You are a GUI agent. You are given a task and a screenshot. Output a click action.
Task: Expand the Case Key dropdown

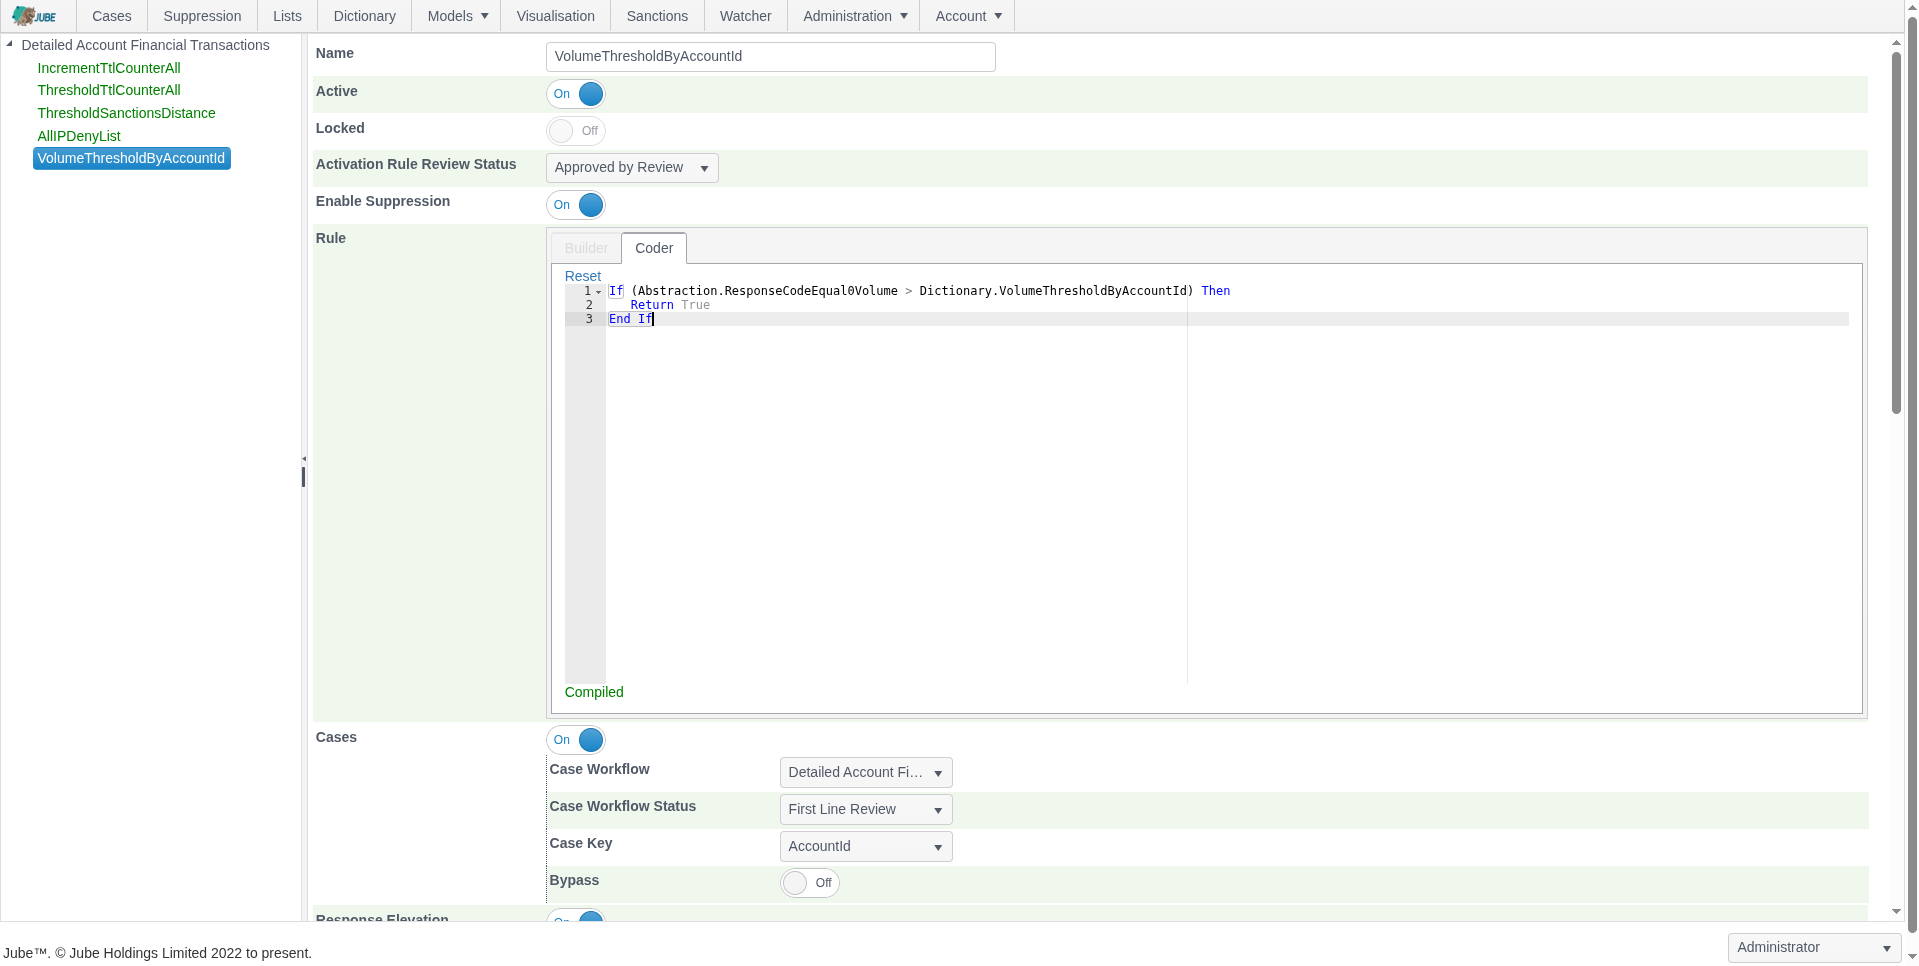pos(865,847)
